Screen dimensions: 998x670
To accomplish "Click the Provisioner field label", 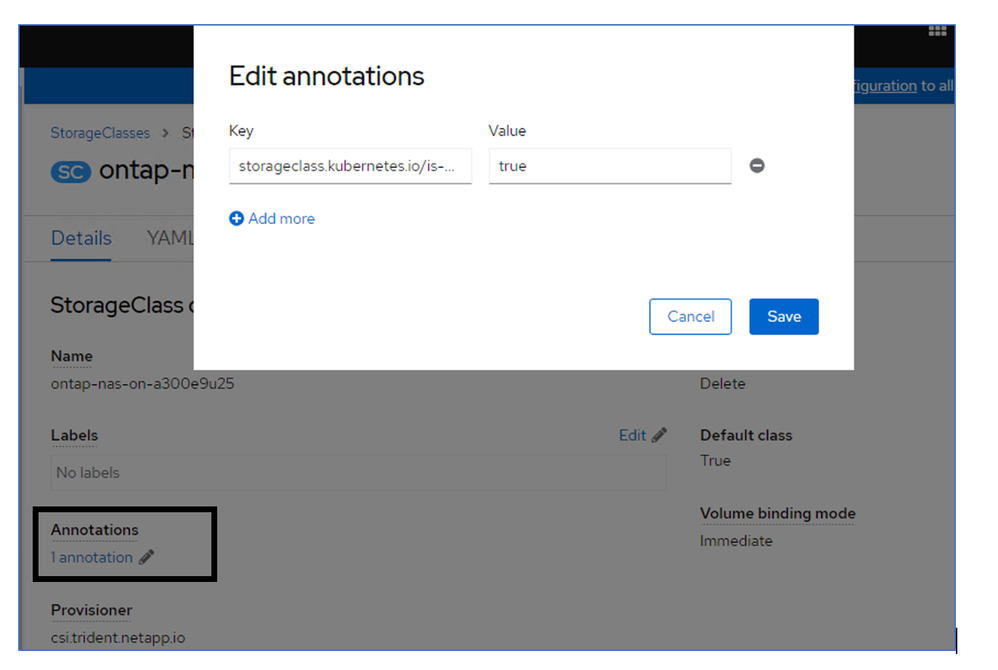I will (x=91, y=610).
